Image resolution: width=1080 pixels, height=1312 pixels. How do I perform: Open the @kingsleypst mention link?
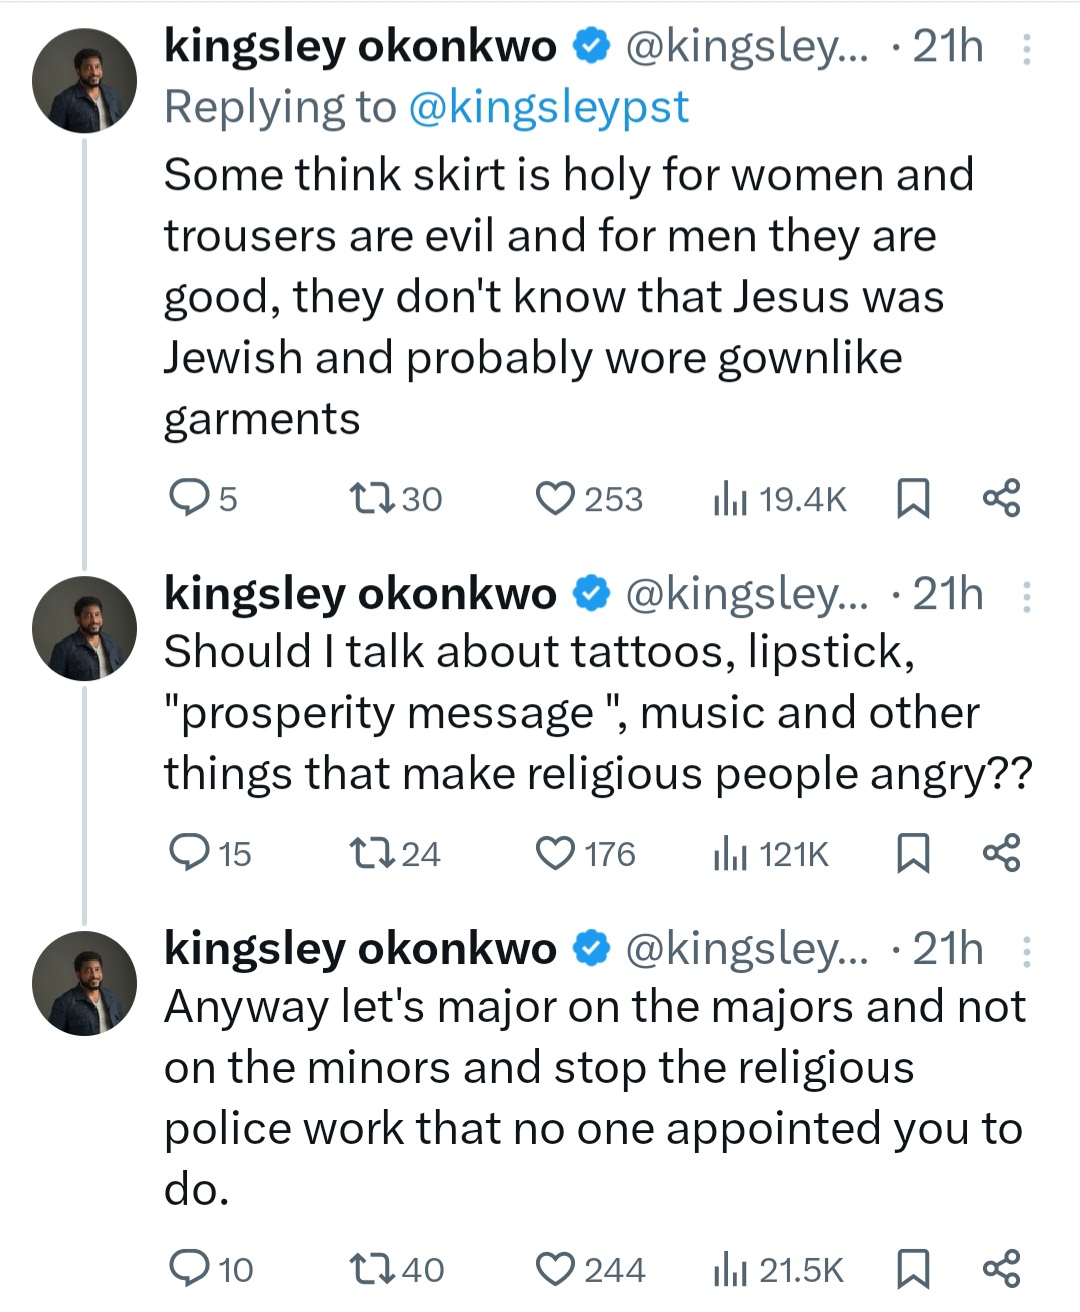coord(549,107)
